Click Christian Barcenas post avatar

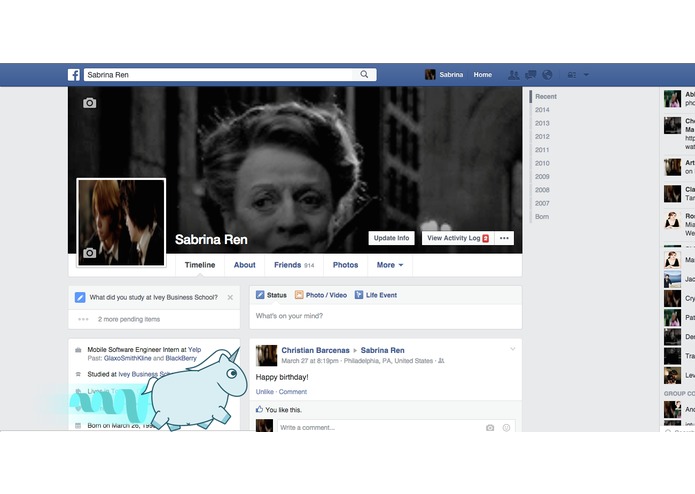266,356
